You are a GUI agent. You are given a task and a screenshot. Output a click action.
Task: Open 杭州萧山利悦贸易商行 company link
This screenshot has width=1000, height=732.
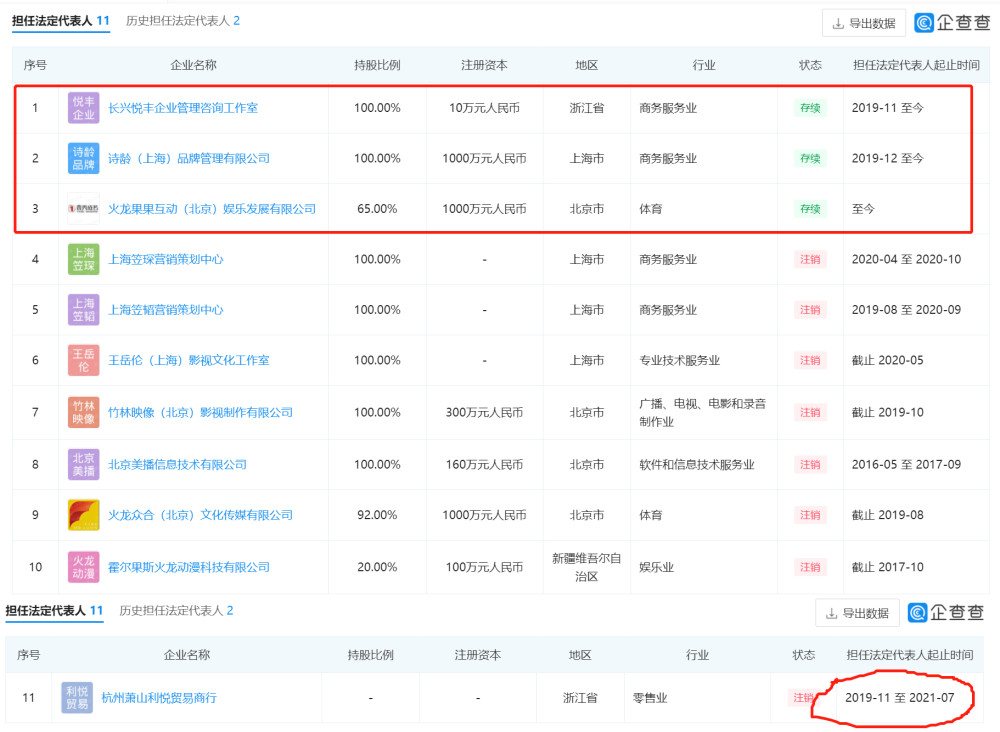click(159, 698)
